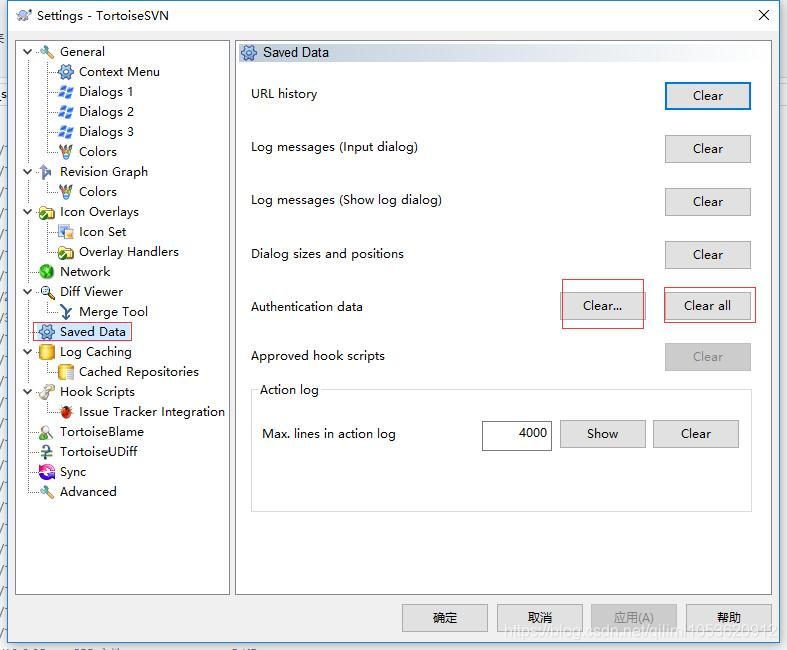The height and width of the screenshot is (650, 787).
Task: Click the TortoiseUDiff icon
Action: click(x=47, y=452)
